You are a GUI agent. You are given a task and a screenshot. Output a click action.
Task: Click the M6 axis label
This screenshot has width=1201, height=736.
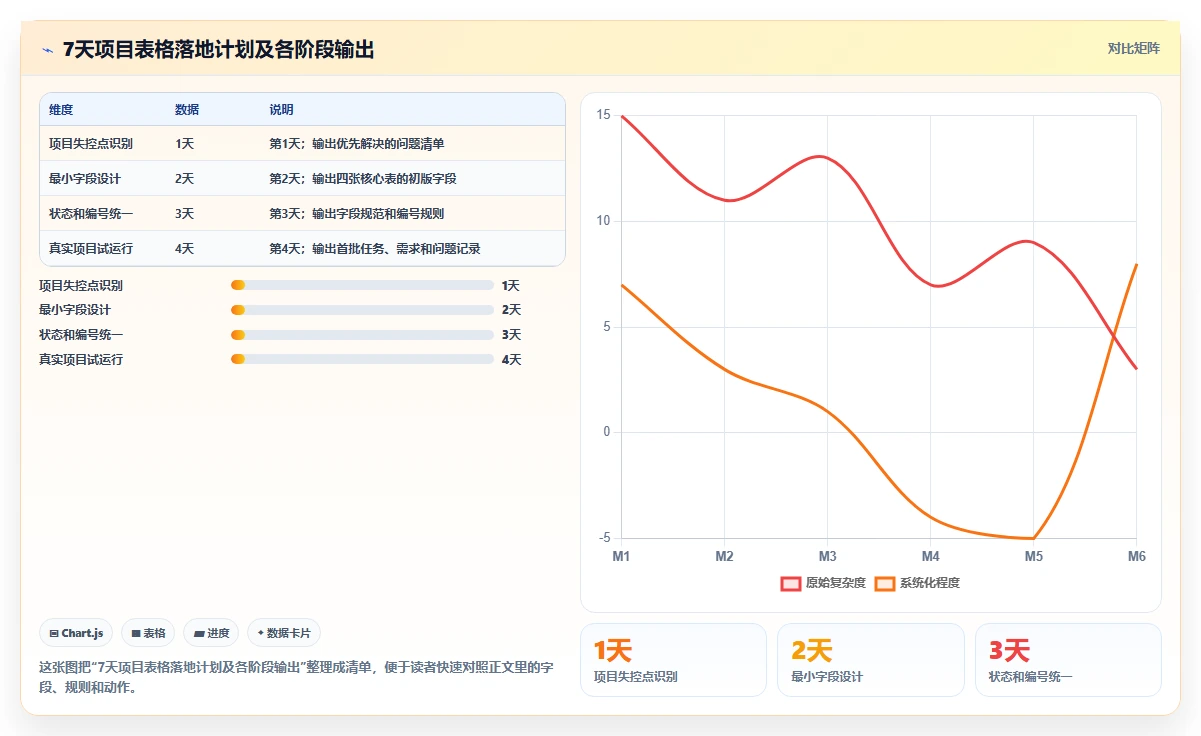[1136, 556]
